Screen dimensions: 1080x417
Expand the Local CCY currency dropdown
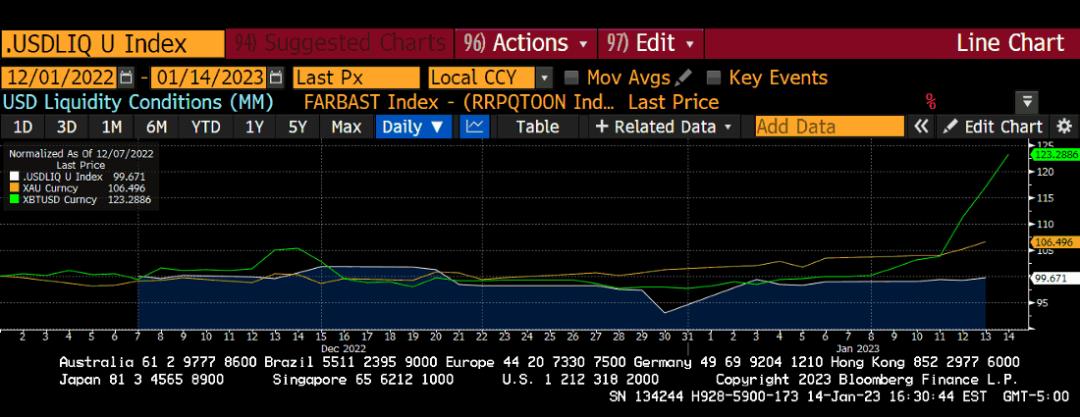tap(544, 78)
